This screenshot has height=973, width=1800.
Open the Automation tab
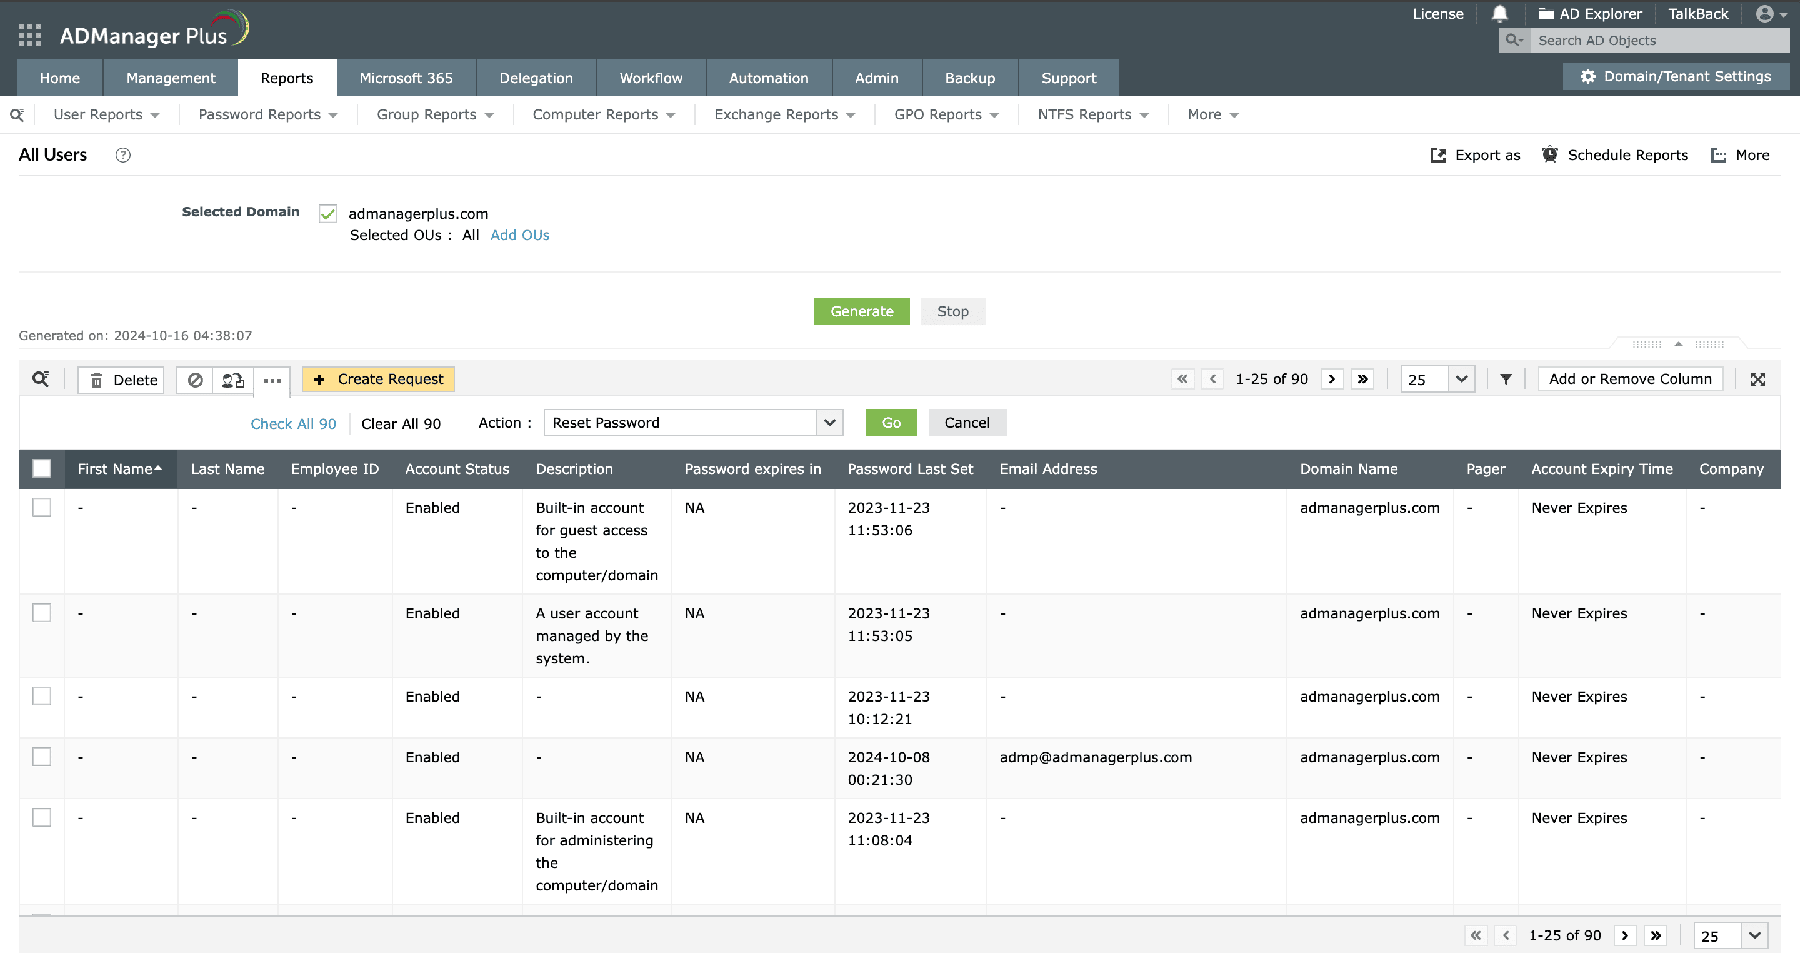[768, 78]
